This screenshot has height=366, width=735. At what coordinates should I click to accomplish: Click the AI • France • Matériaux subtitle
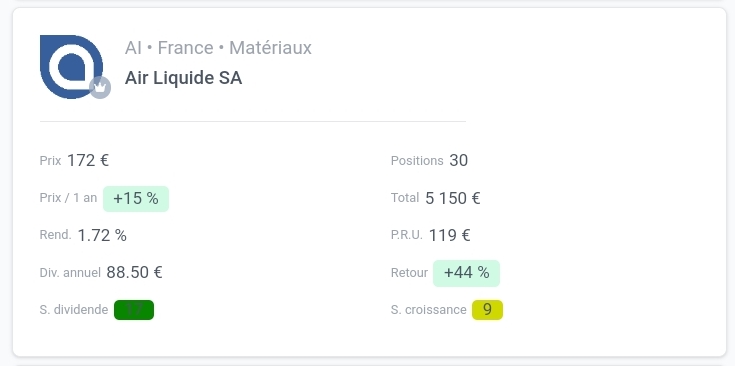(x=218, y=48)
